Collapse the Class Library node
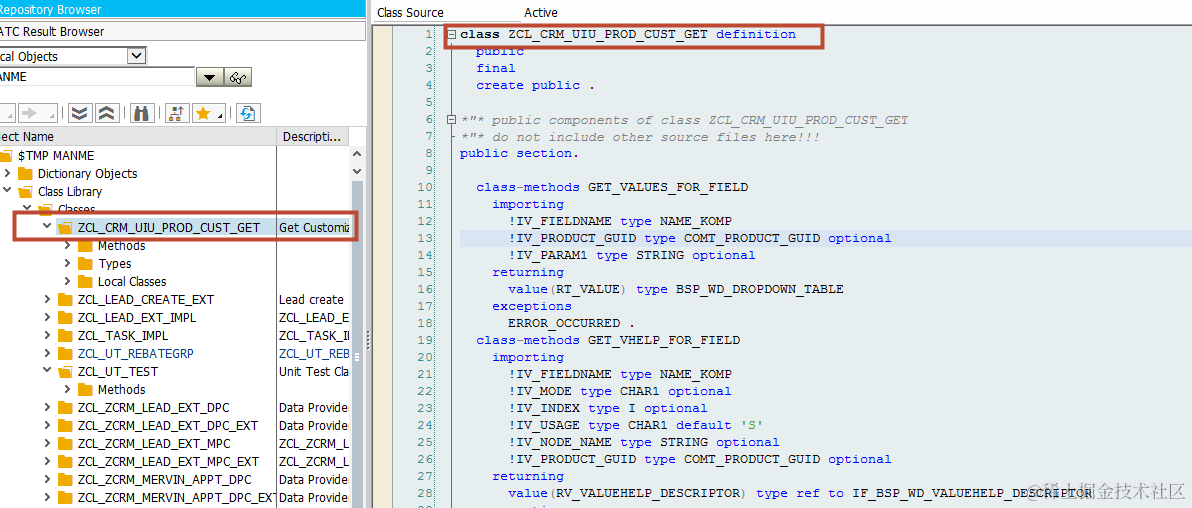The width and height of the screenshot is (1192, 508). tap(7, 192)
